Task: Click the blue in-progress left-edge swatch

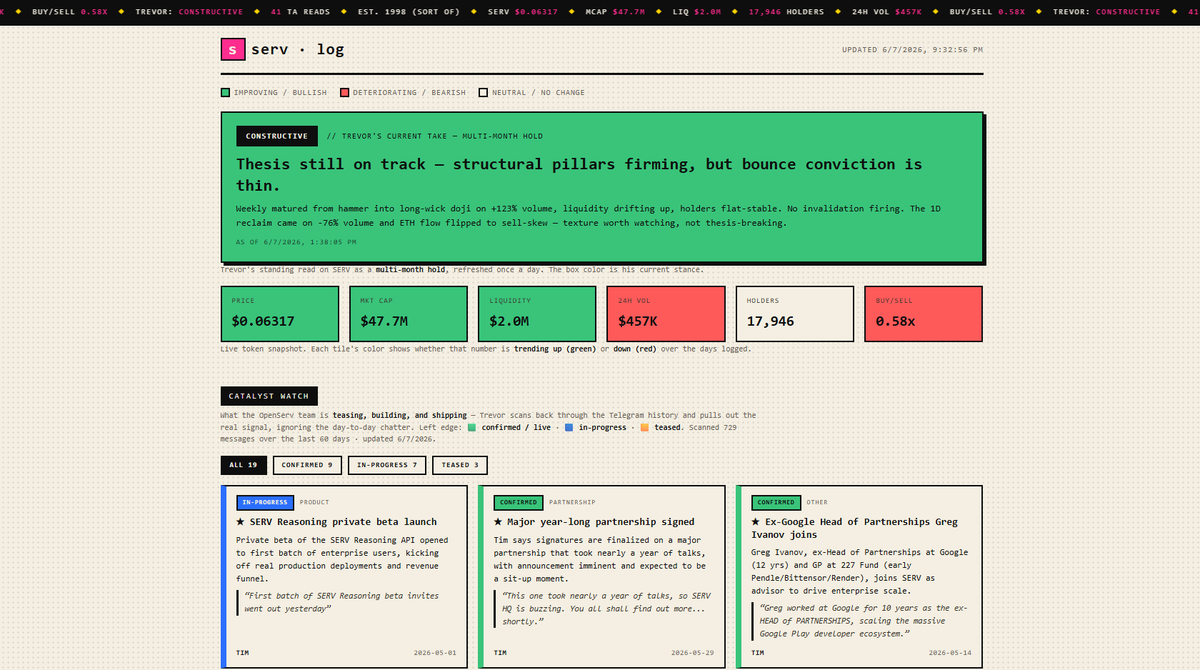Action: point(568,427)
